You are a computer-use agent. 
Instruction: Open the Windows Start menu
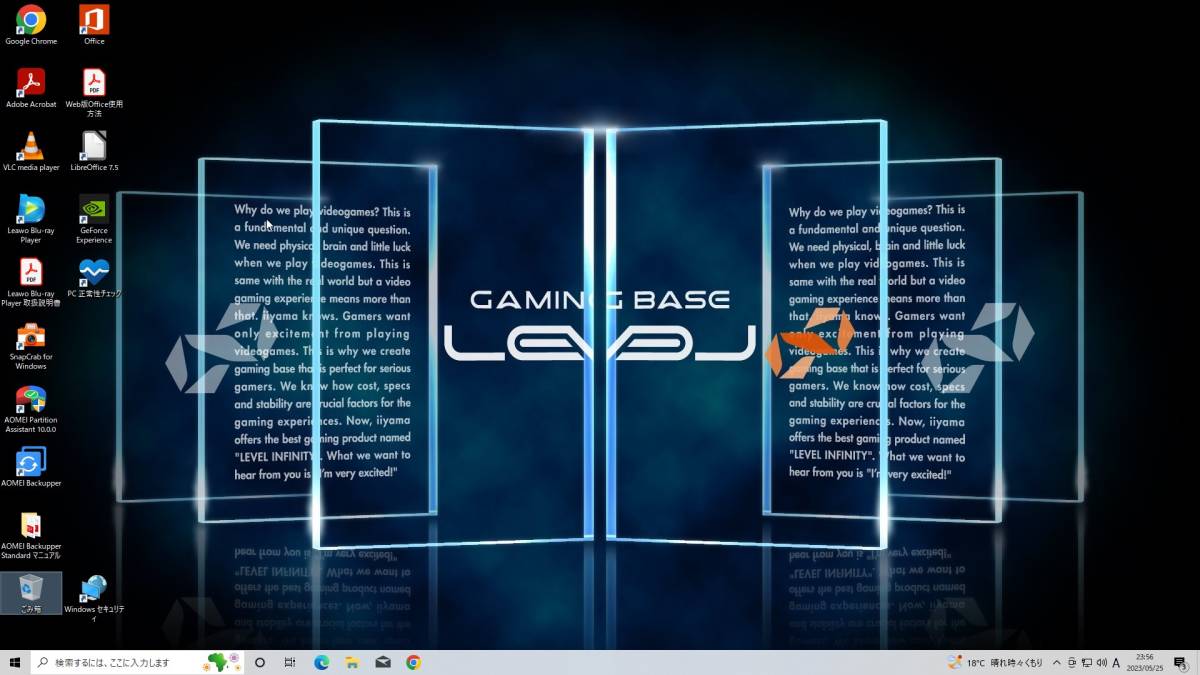point(15,662)
